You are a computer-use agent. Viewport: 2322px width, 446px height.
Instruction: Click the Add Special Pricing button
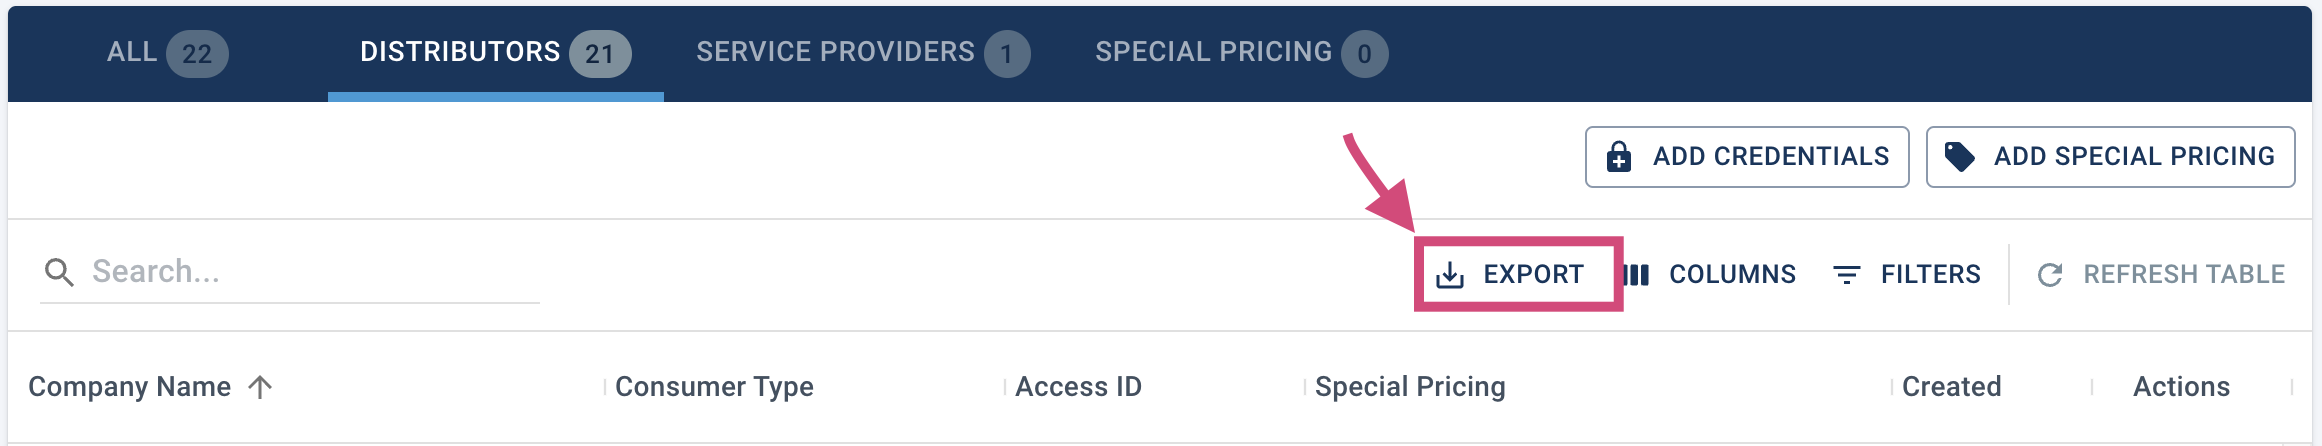pos(2110,157)
